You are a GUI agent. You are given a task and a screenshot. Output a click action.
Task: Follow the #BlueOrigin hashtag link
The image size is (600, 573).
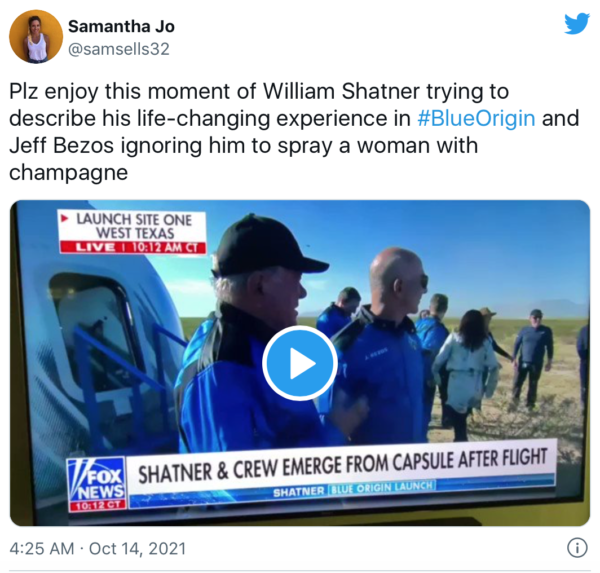[476, 118]
